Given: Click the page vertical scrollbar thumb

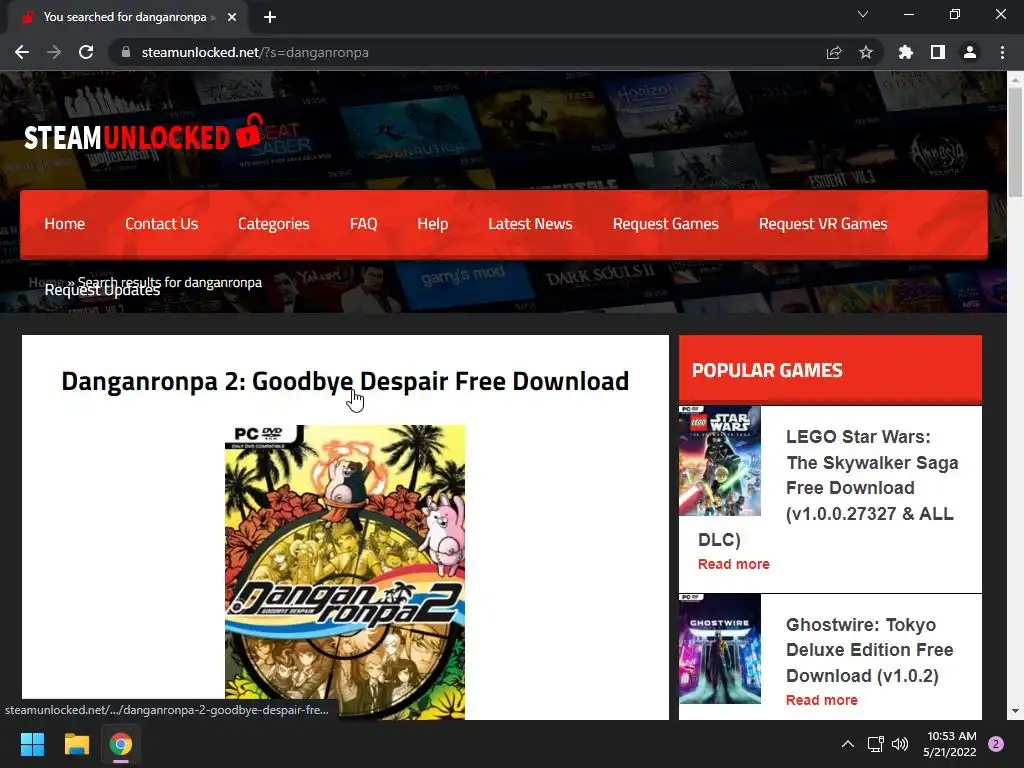Looking at the screenshot, I should [1015, 140].
